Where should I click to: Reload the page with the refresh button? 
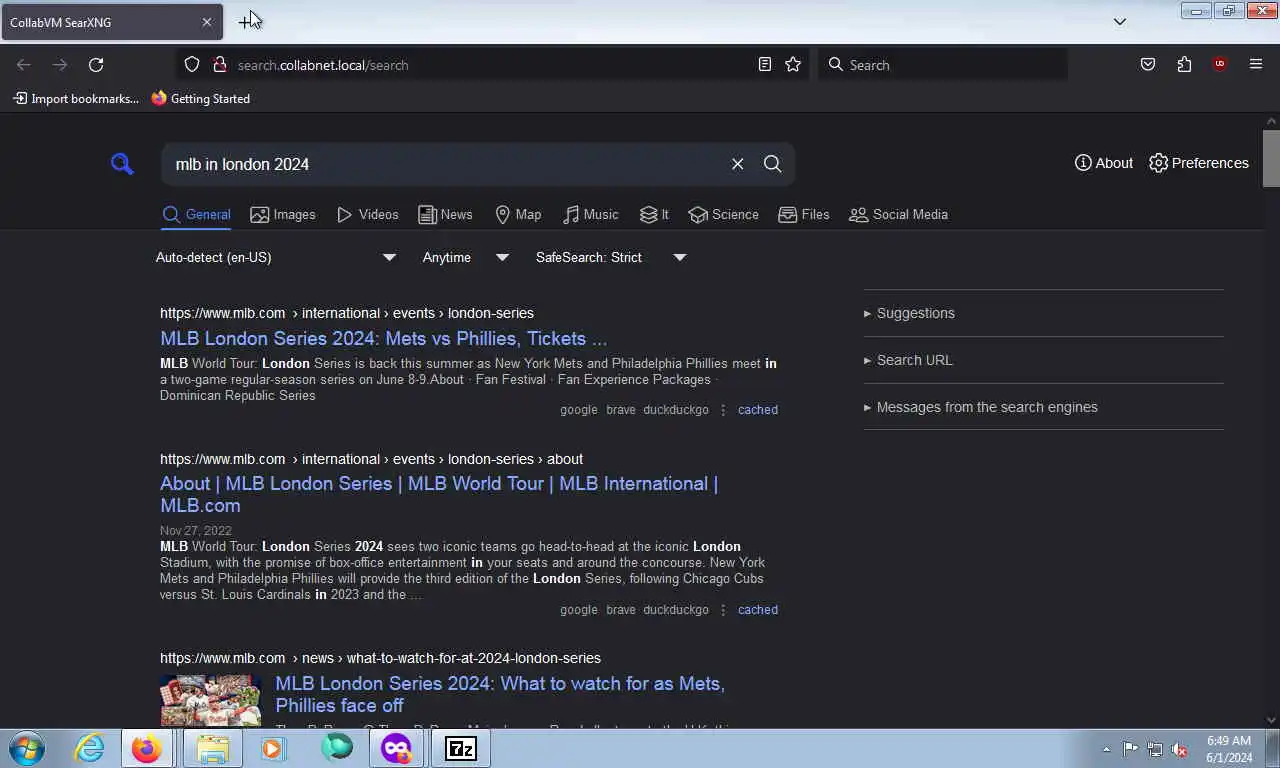(96, 65)
